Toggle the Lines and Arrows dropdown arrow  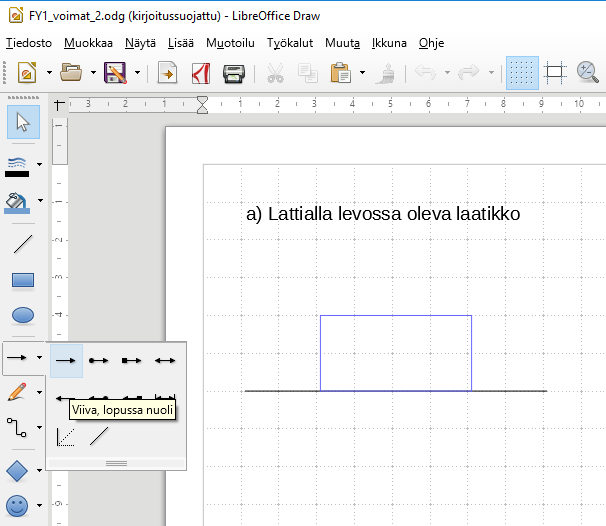39,357
